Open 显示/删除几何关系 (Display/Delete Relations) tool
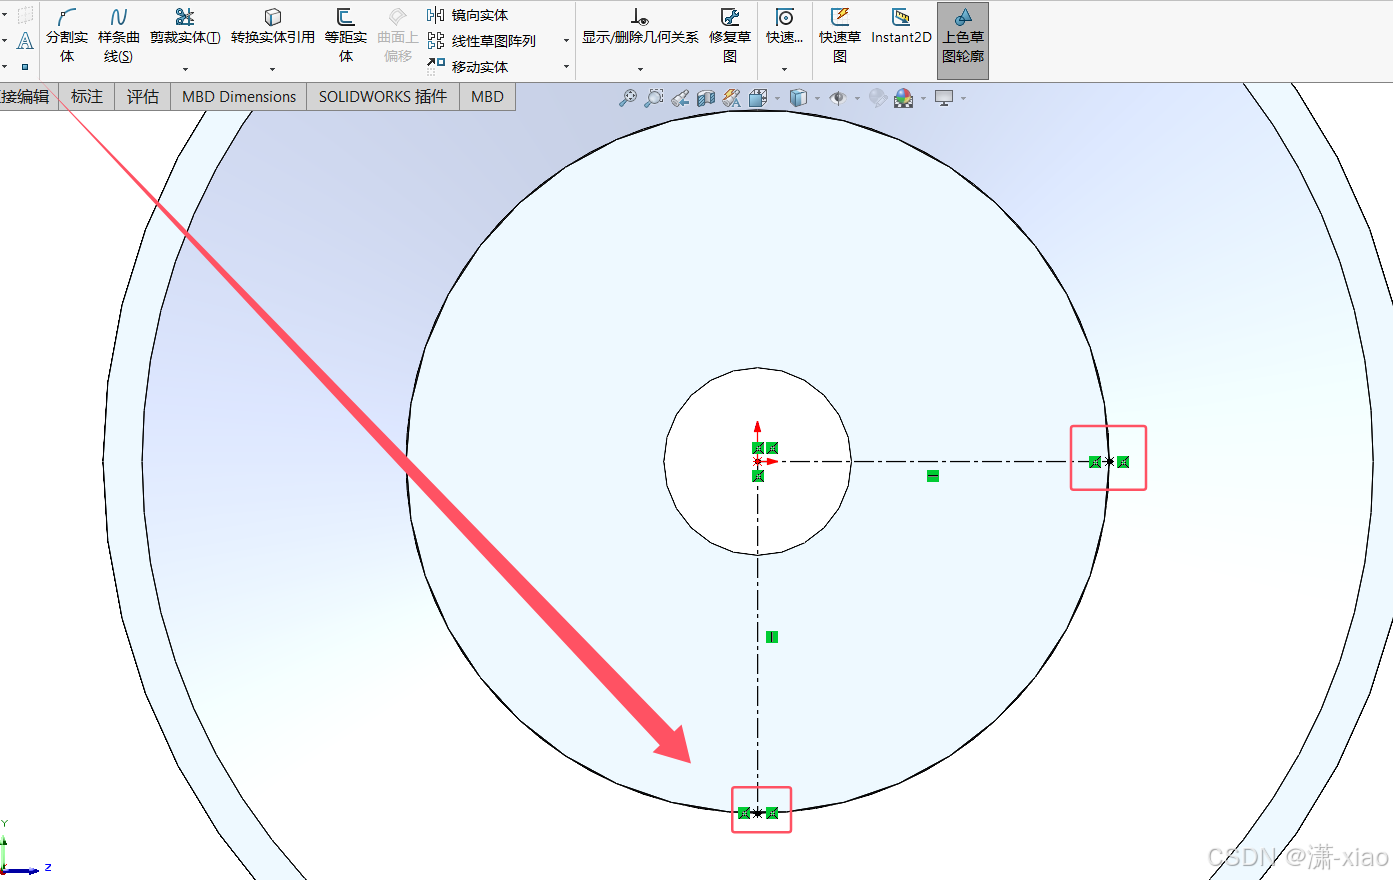 pos(640,28)
